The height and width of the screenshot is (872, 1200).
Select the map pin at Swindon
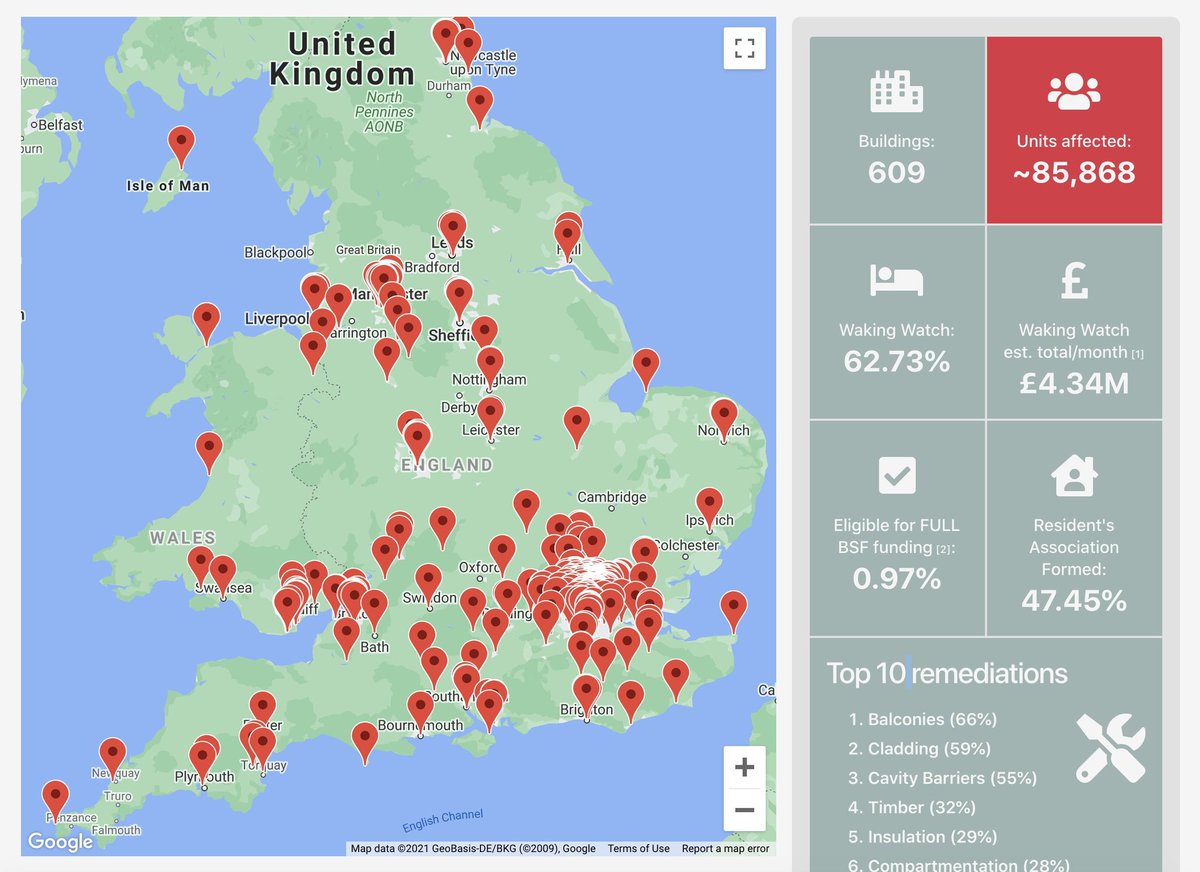[x=428, y=586]
